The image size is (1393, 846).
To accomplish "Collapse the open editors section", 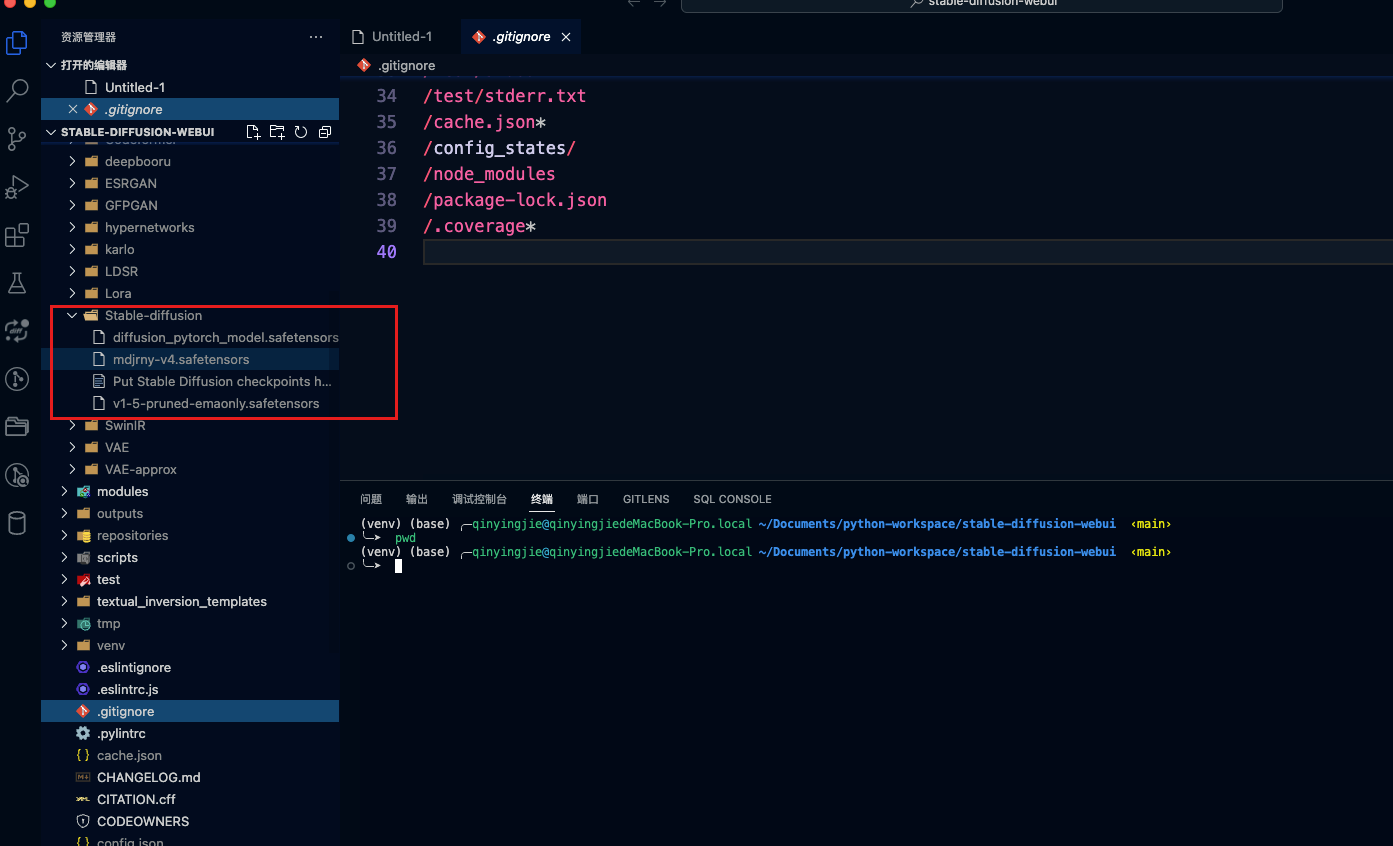I will [51, 65].
